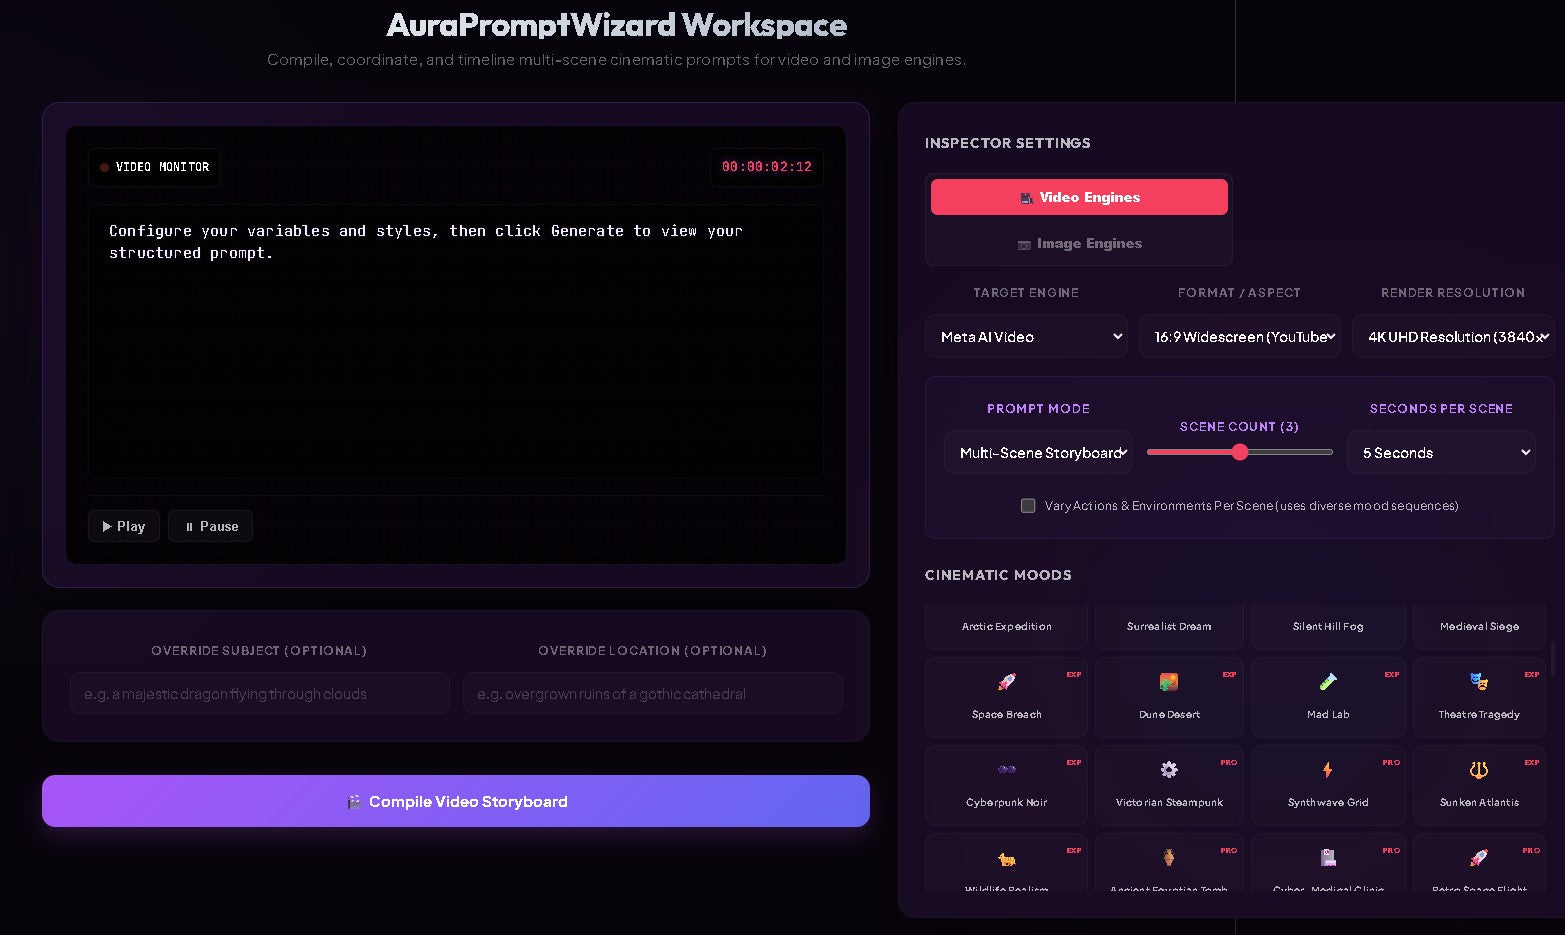Click the generated prompt text area
The width and height of the screenshot is (1565, 935).
(x=456, y=341)
